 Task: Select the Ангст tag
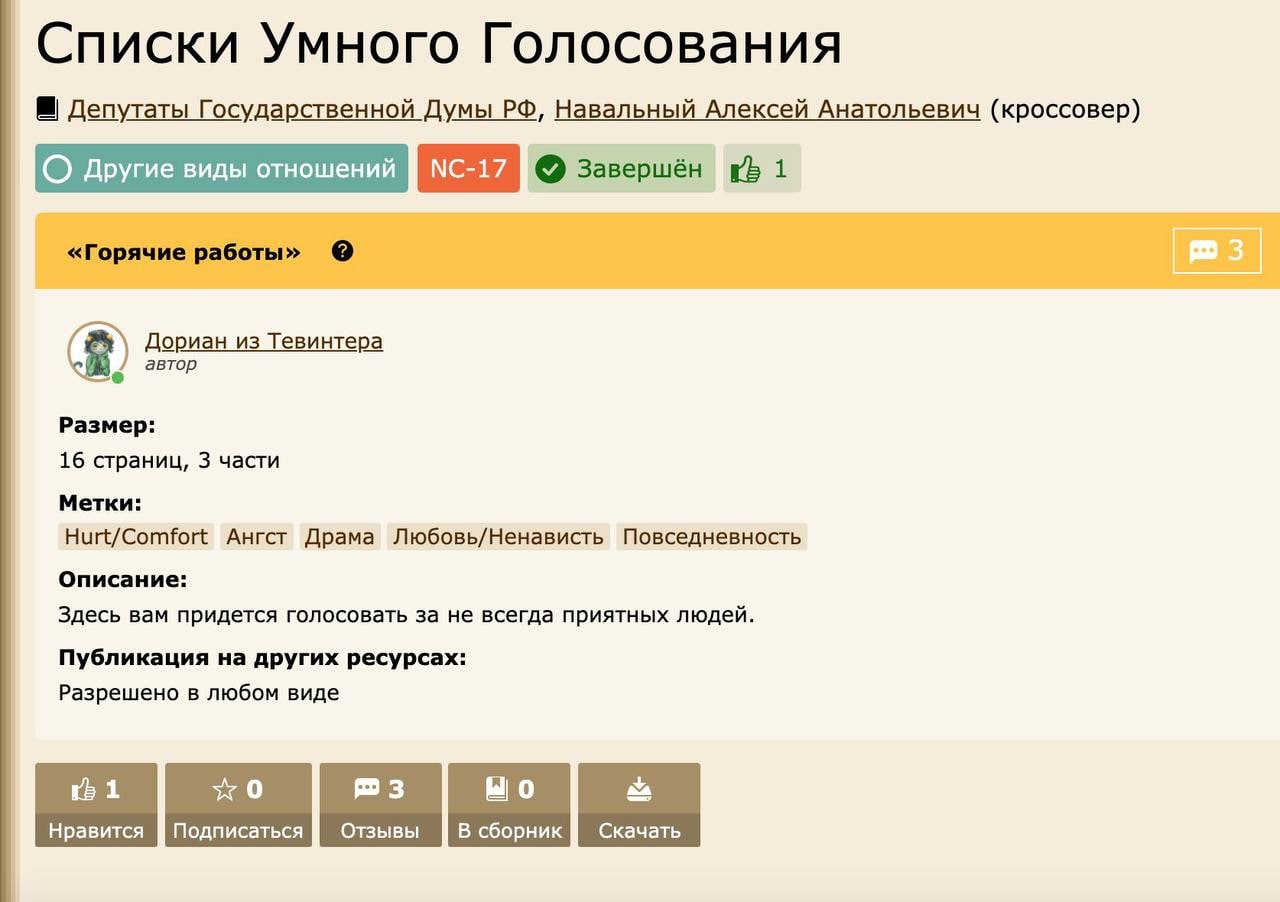tap(256, 537)
